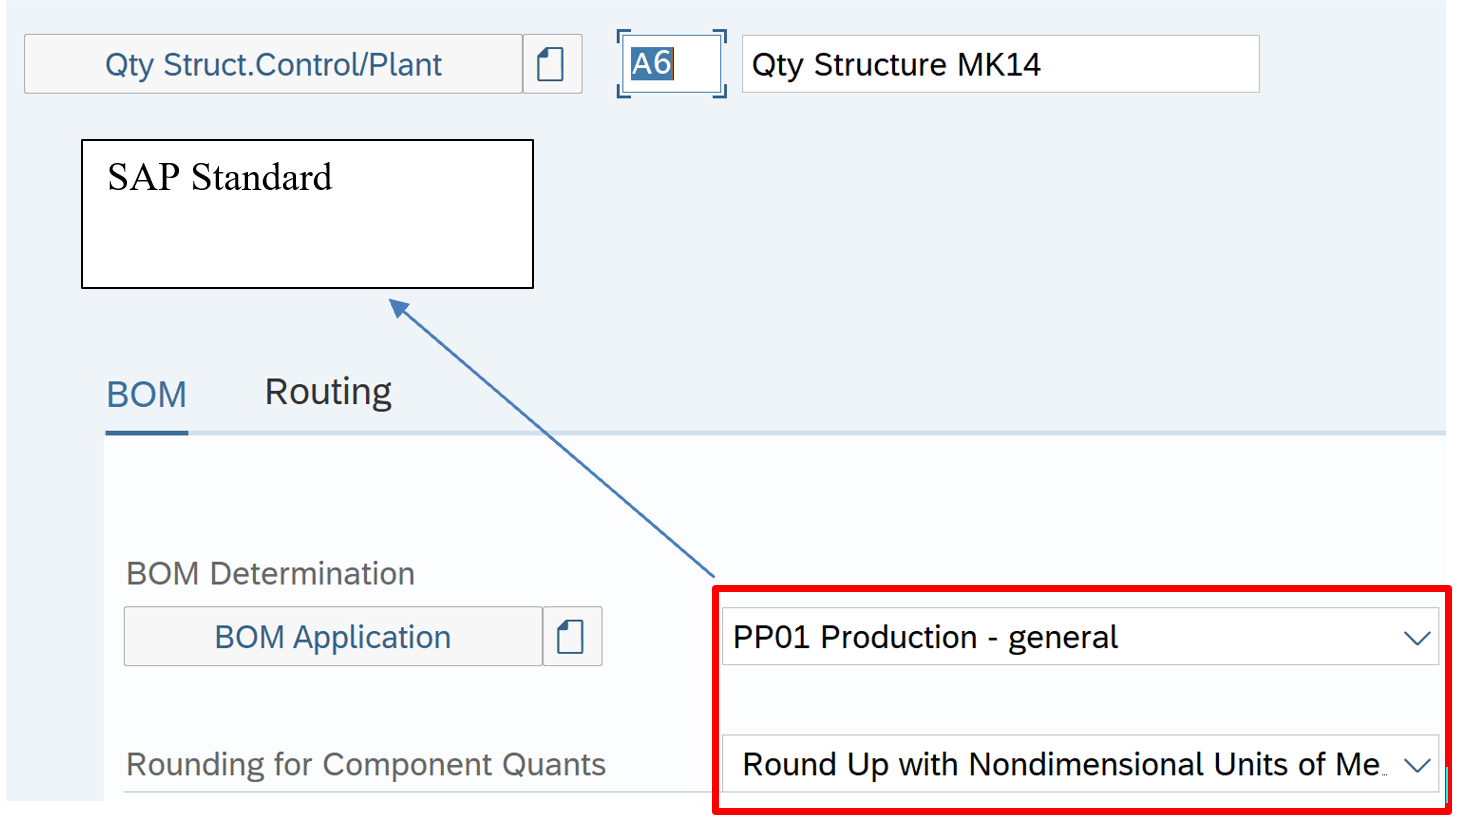Screen dimensions: 1458x819
Task: Click blank space between the two dropdown fields
Action: click(1080, 700)
